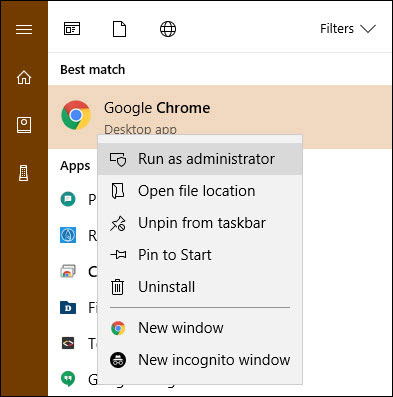Image resolution: width=393 pixels, height=397 pixels.
Task: Click the Apps section heading
Action: pyautogui.click(x=75, y=166)
